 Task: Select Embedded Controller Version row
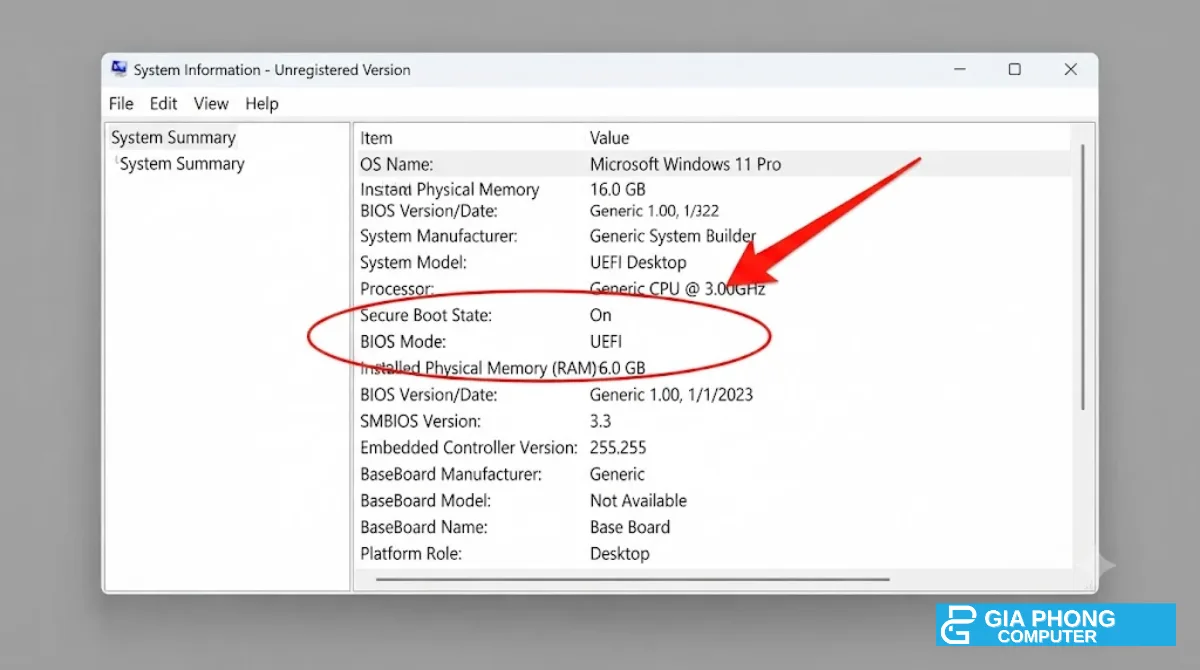[x=469, y=448]
